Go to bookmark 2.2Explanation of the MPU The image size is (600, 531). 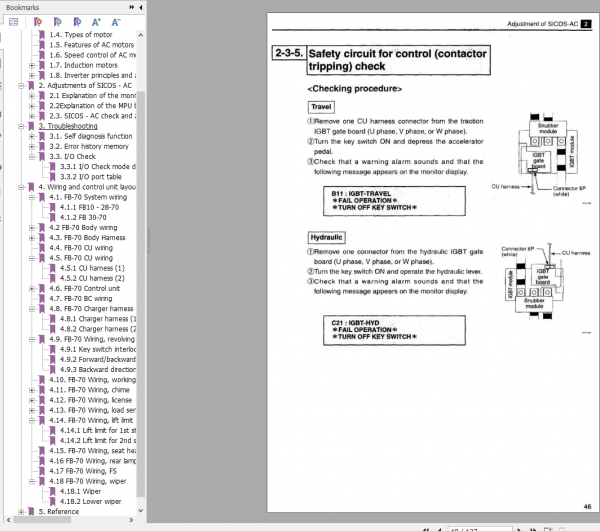(92, 106)
